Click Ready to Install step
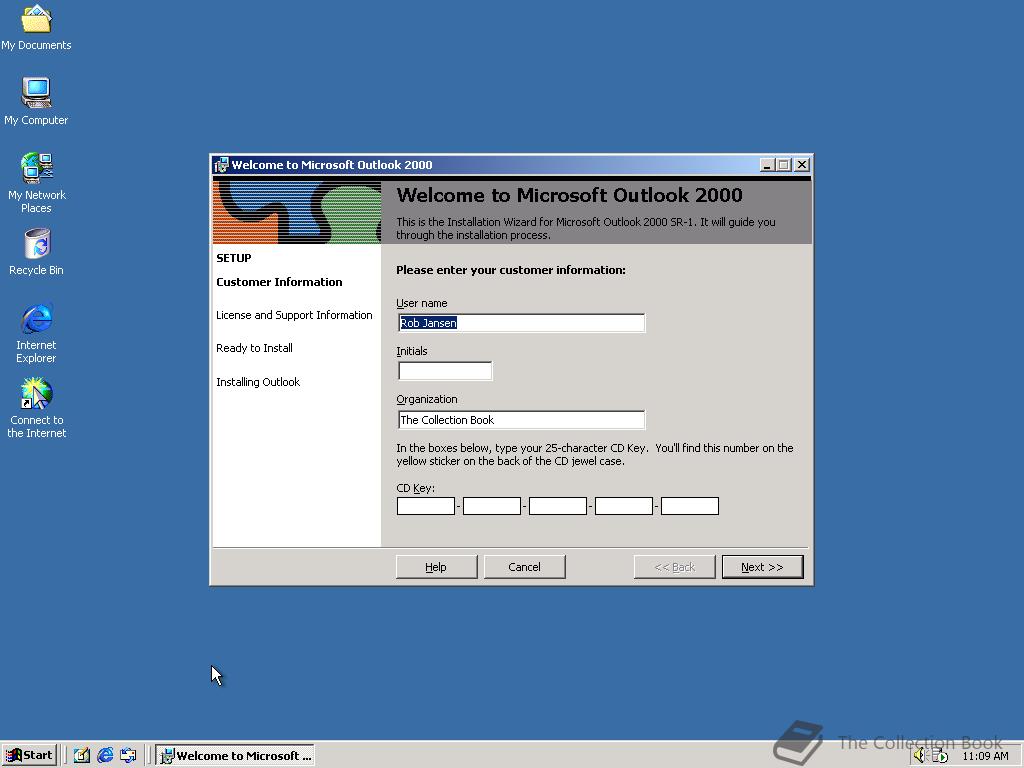This screenshot has width=1024, height=768. [x=255, y=348]
